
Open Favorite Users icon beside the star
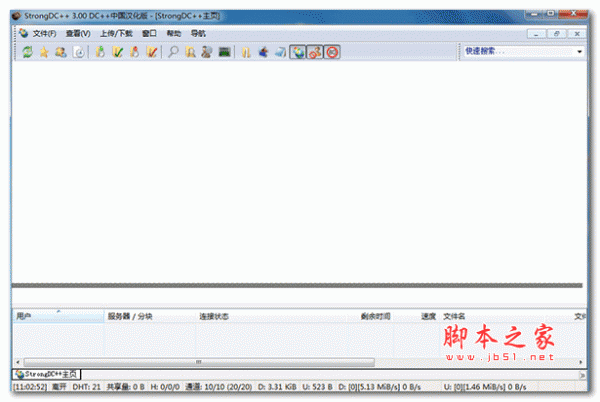pyautogui.click(x=61, y=52)
